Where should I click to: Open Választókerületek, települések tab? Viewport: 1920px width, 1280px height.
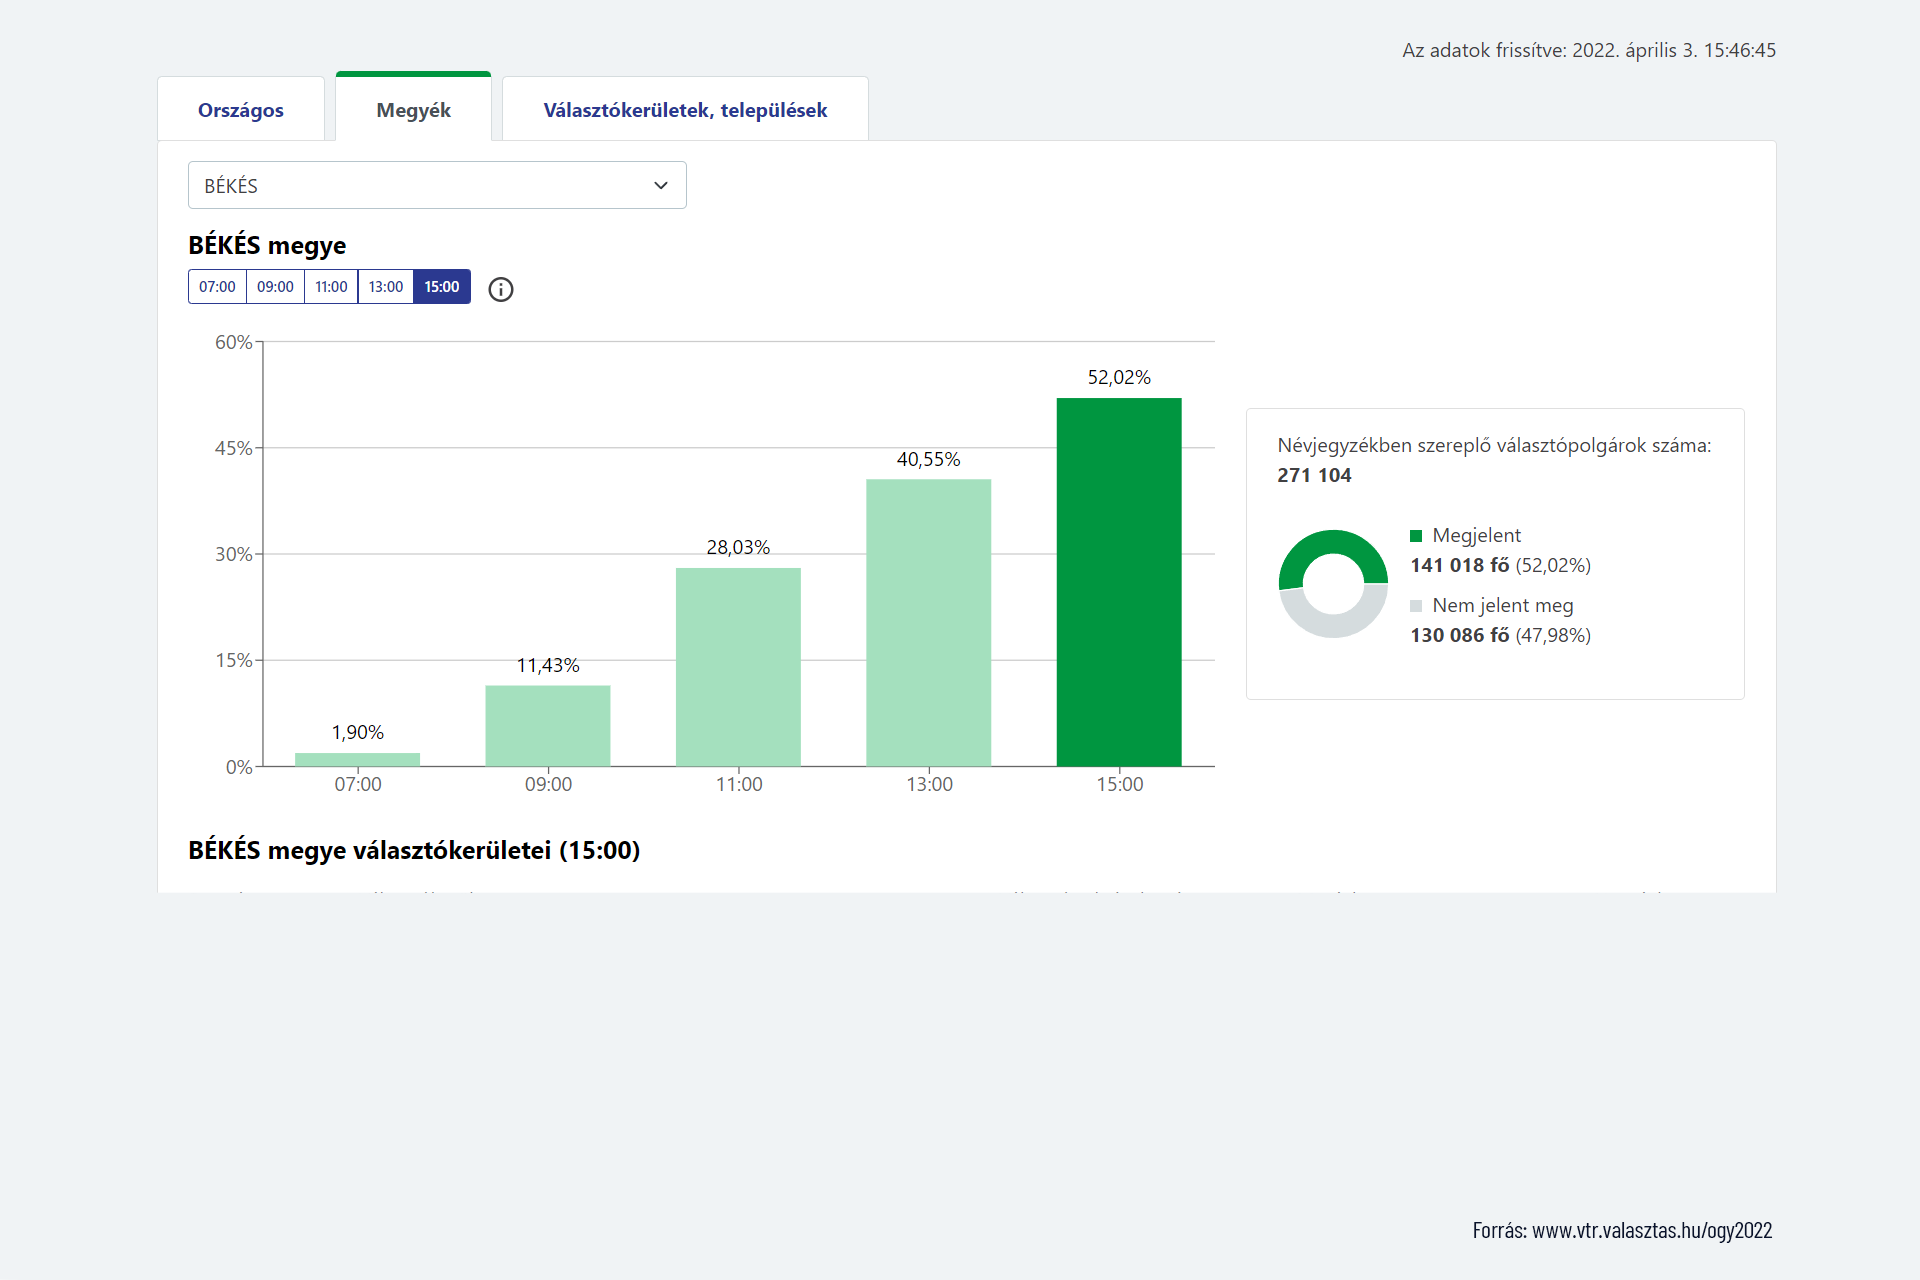pyautogui.click(x=685, y=110)
